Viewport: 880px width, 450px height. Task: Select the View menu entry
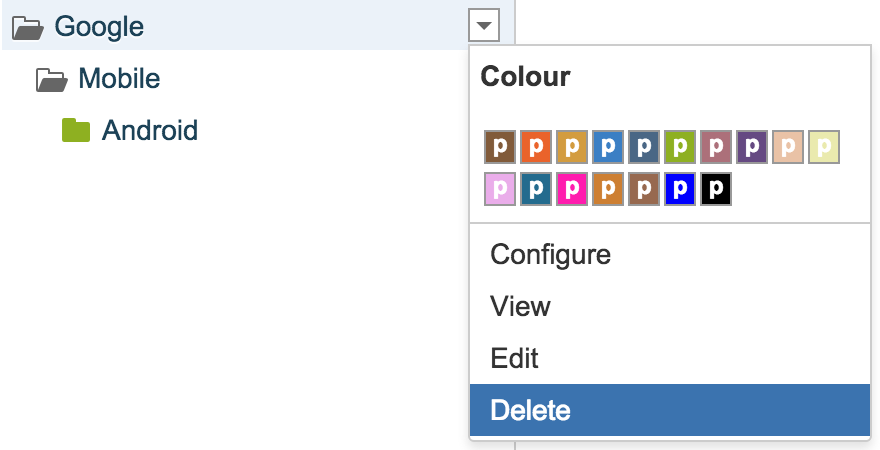click(520, 306)
